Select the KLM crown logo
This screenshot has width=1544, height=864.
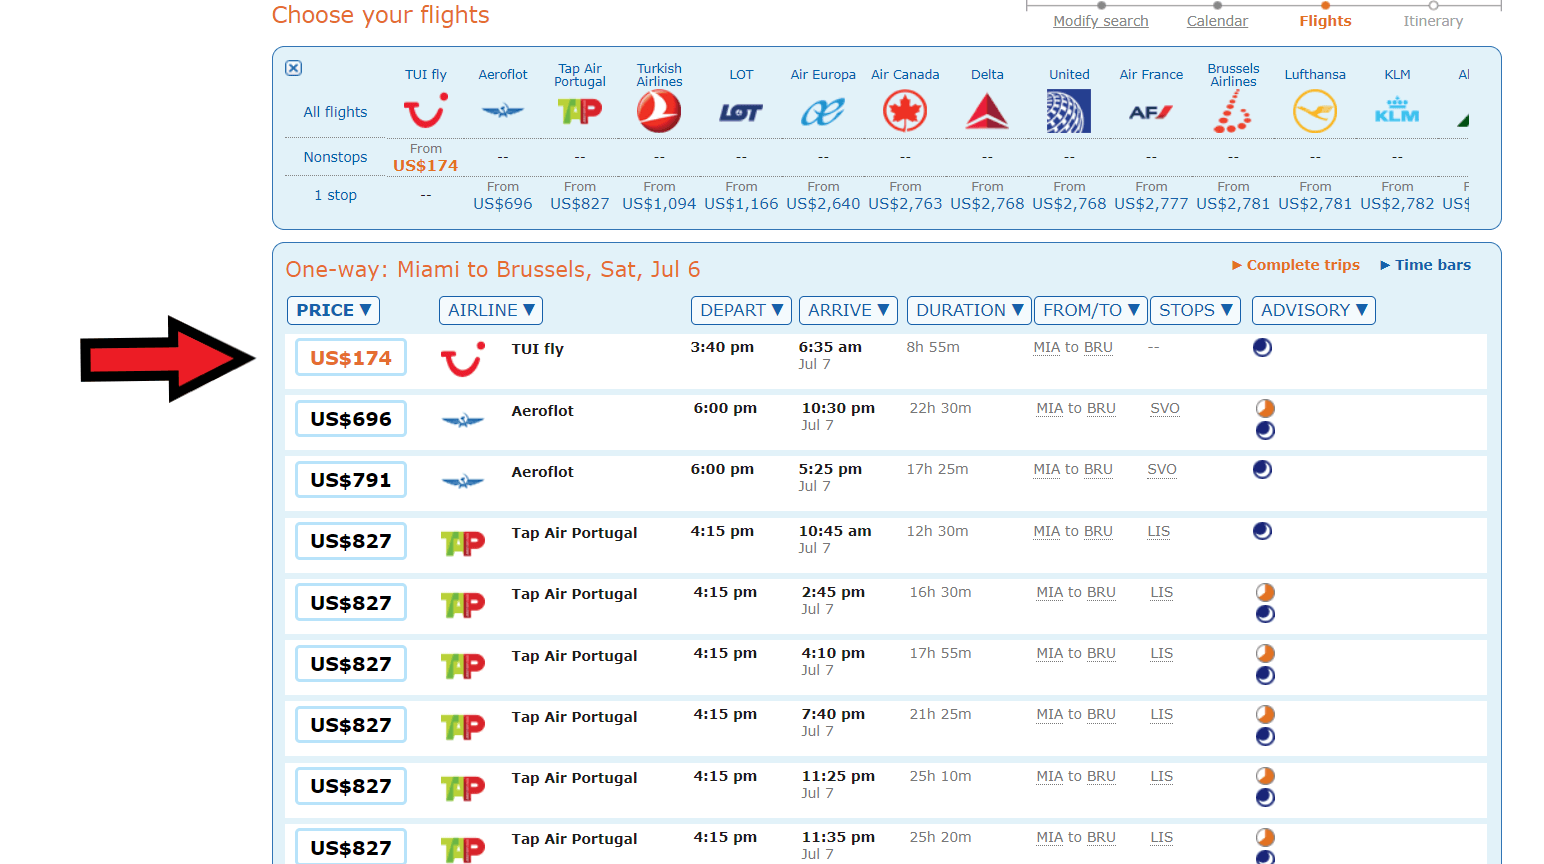tap(1397, 110)
